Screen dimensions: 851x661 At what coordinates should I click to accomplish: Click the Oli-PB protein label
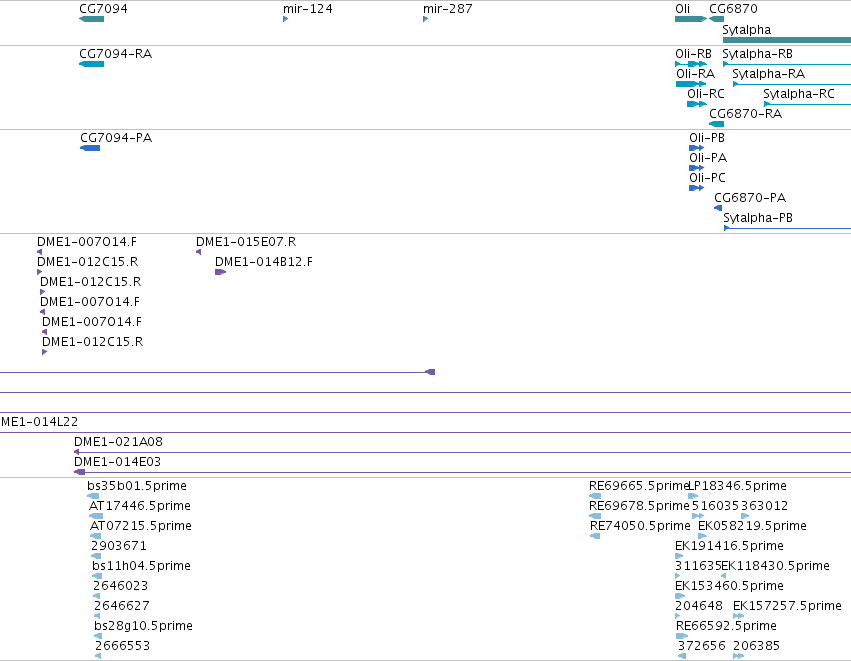pos(707,138)
